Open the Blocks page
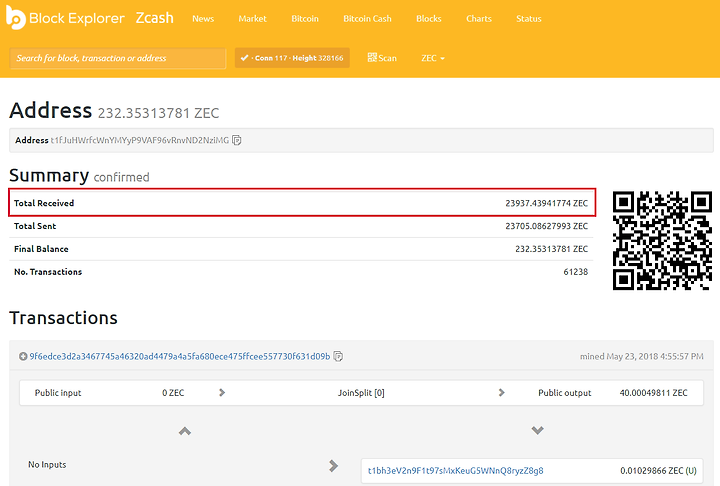Viewport: 720px width, 486px height. [428, 19]
